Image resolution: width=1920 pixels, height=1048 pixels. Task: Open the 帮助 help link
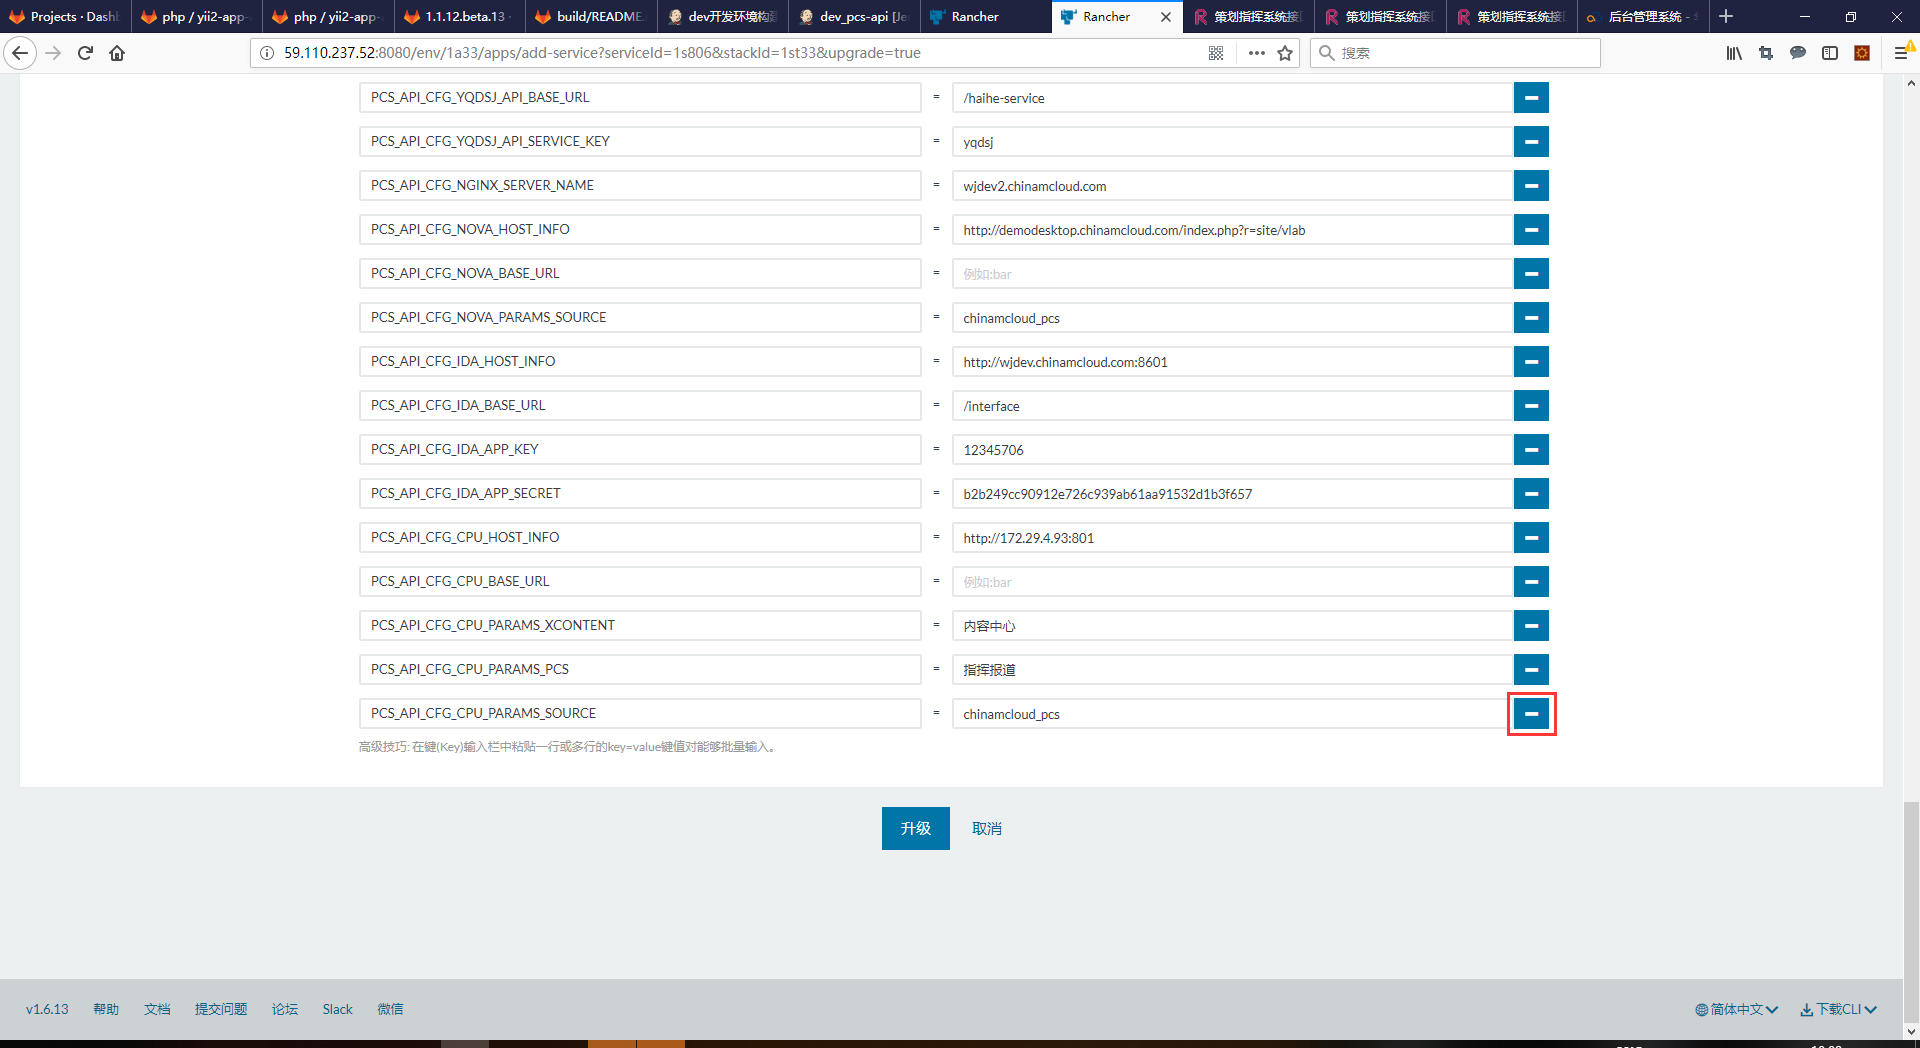106,1009
